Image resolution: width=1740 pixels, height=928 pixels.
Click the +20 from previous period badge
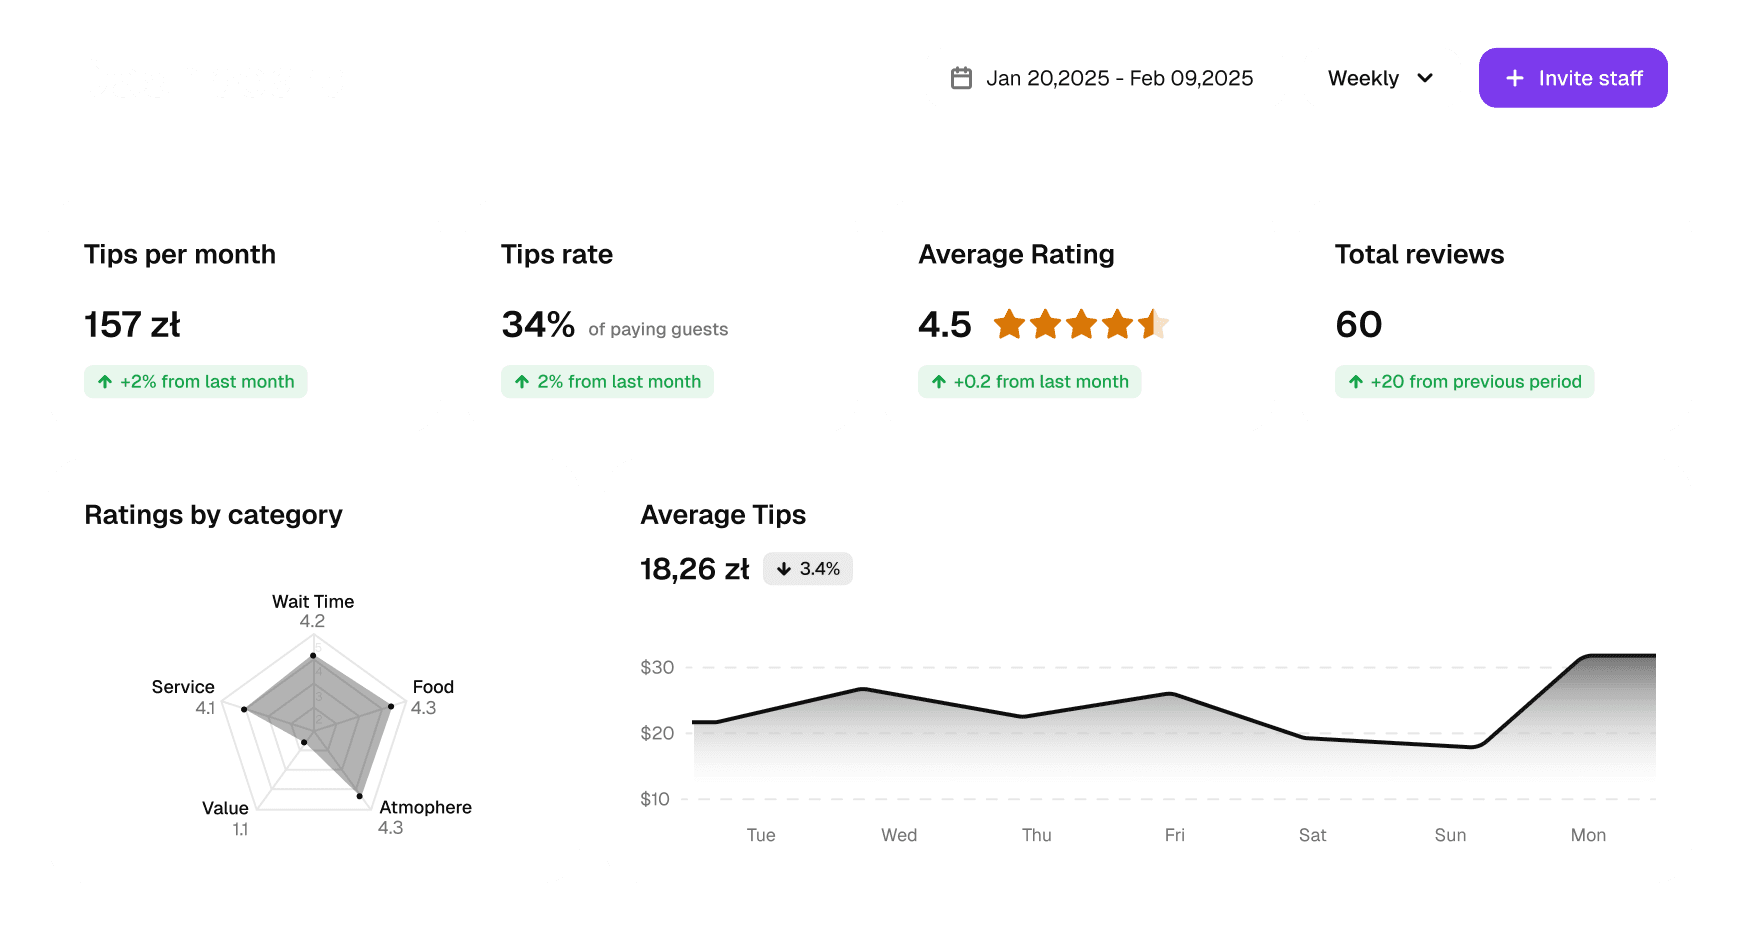[x=1464, y=382]
